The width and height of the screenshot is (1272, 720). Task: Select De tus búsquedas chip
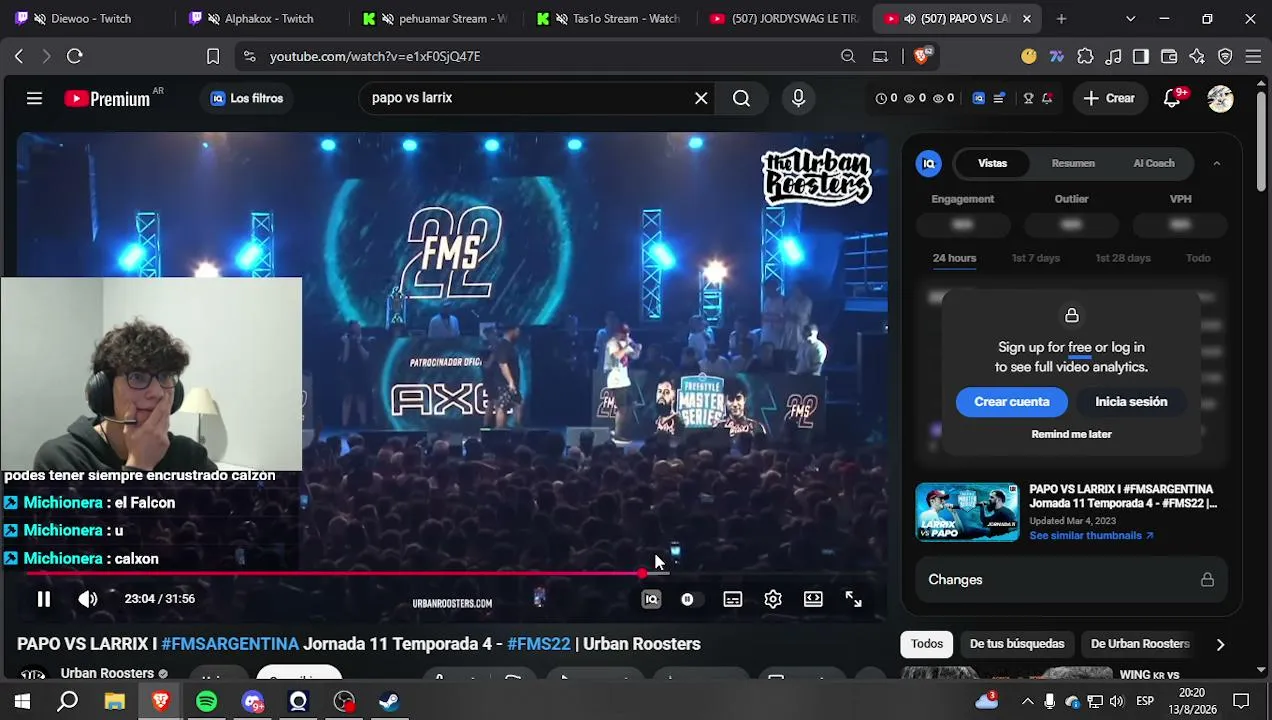[1017, 644]
